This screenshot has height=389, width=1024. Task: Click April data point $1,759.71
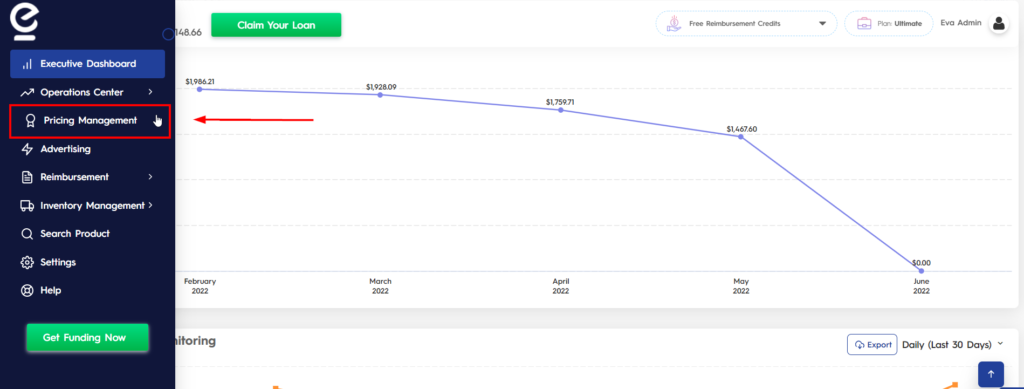[x=560, y=110]
